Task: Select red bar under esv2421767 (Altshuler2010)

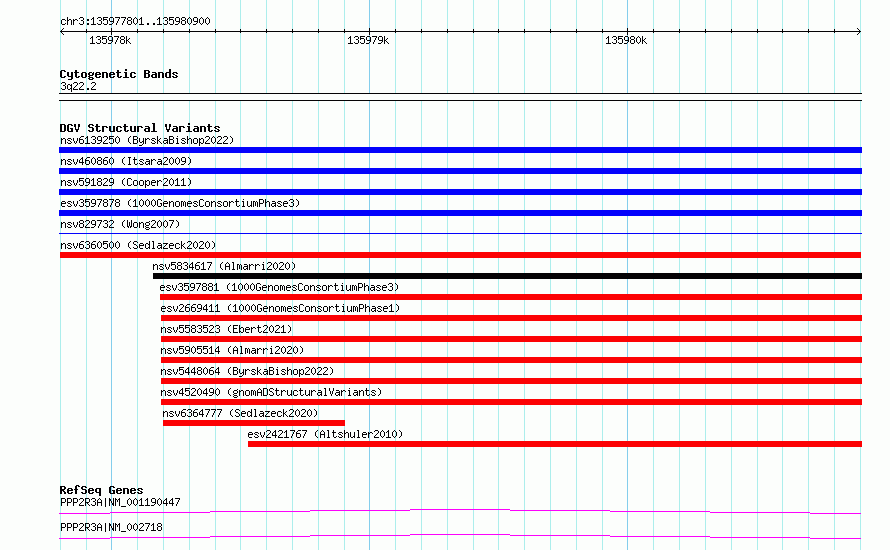Action: [555, 444]
